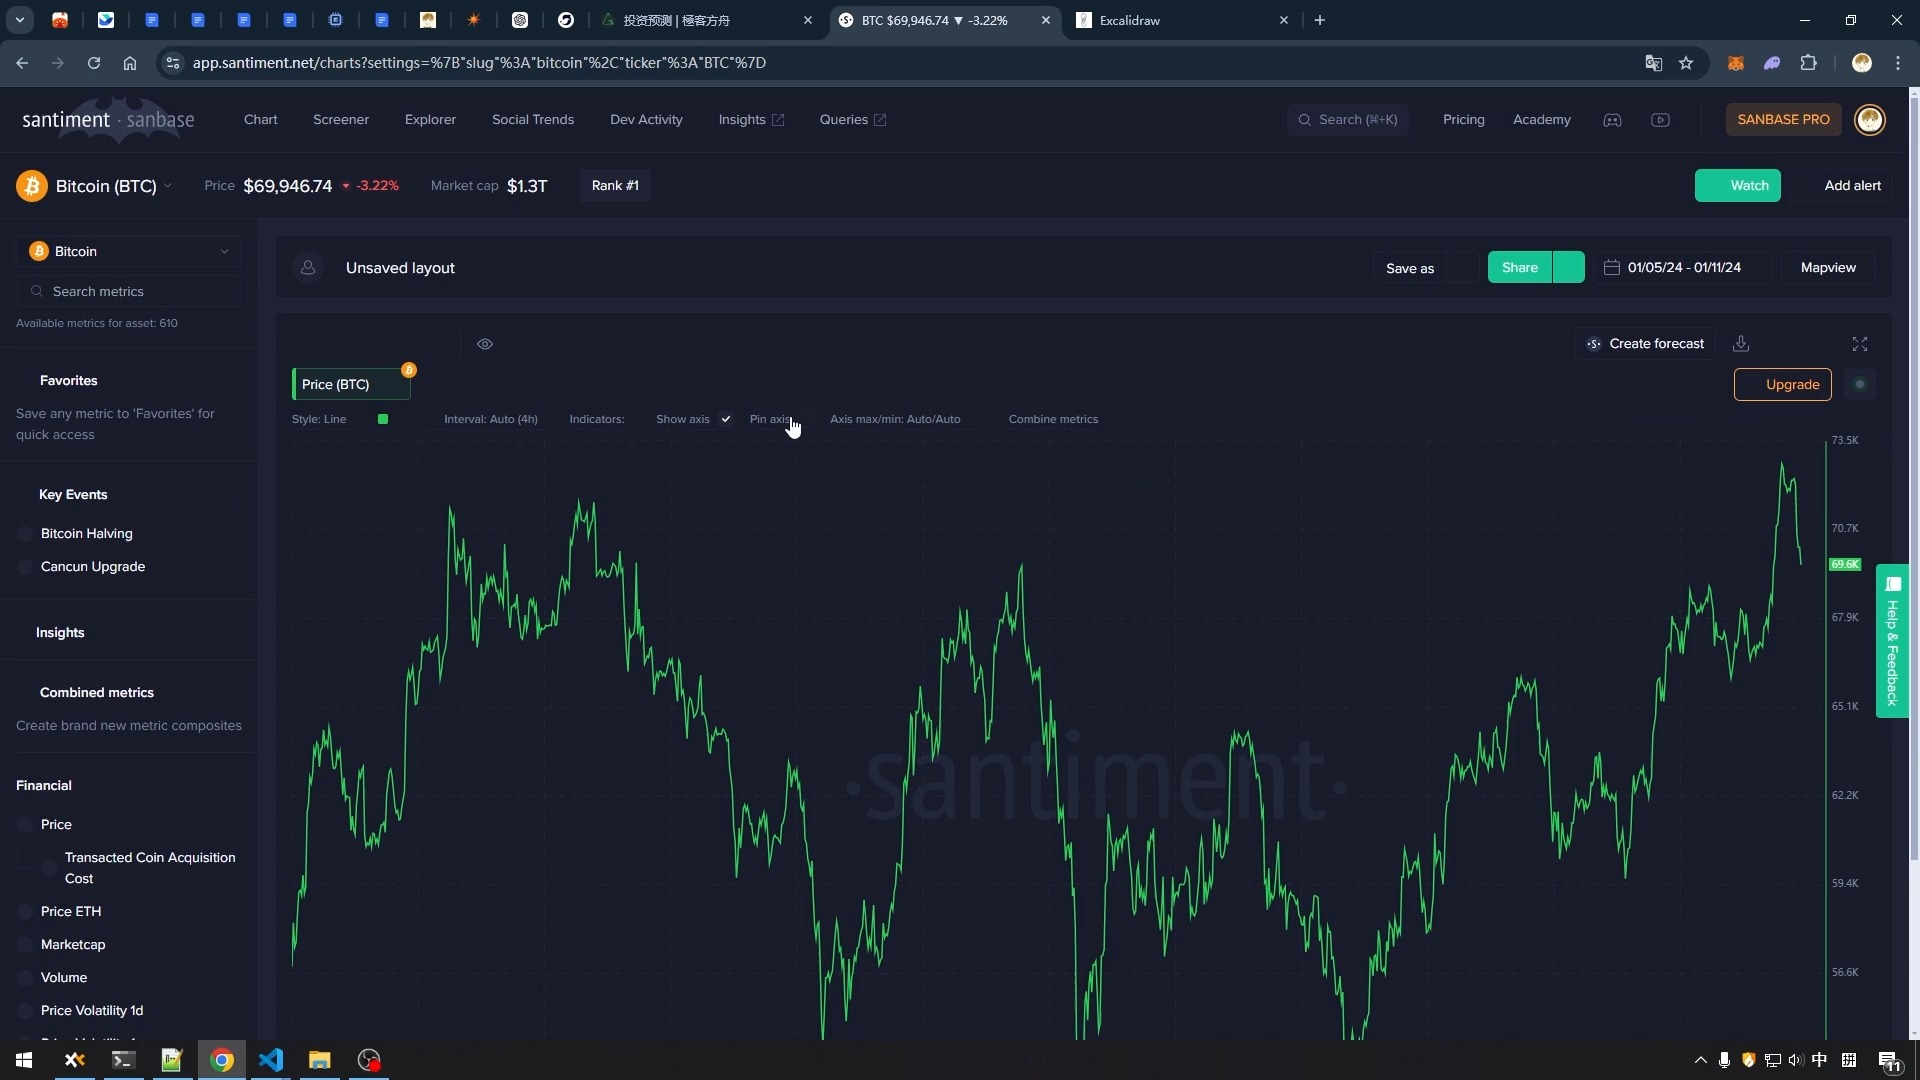Image resolution: width=1920 pixels, height=1080 pixels.
Task: Expand chart to fullscreen
Action: coord(1859,344)
